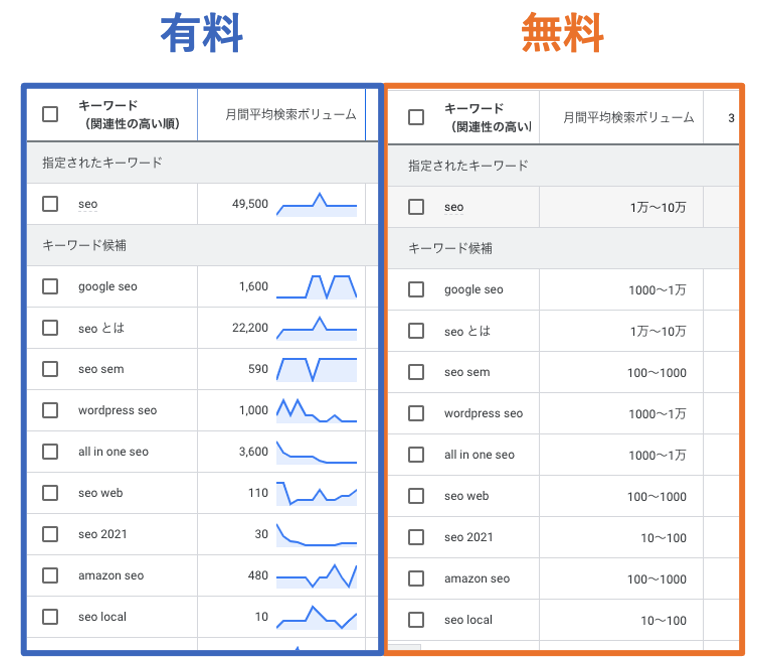Open trend sparkline for 'all in one seo'
The image size is (765, 664).
pyautogui.click(x=317, y=452)
